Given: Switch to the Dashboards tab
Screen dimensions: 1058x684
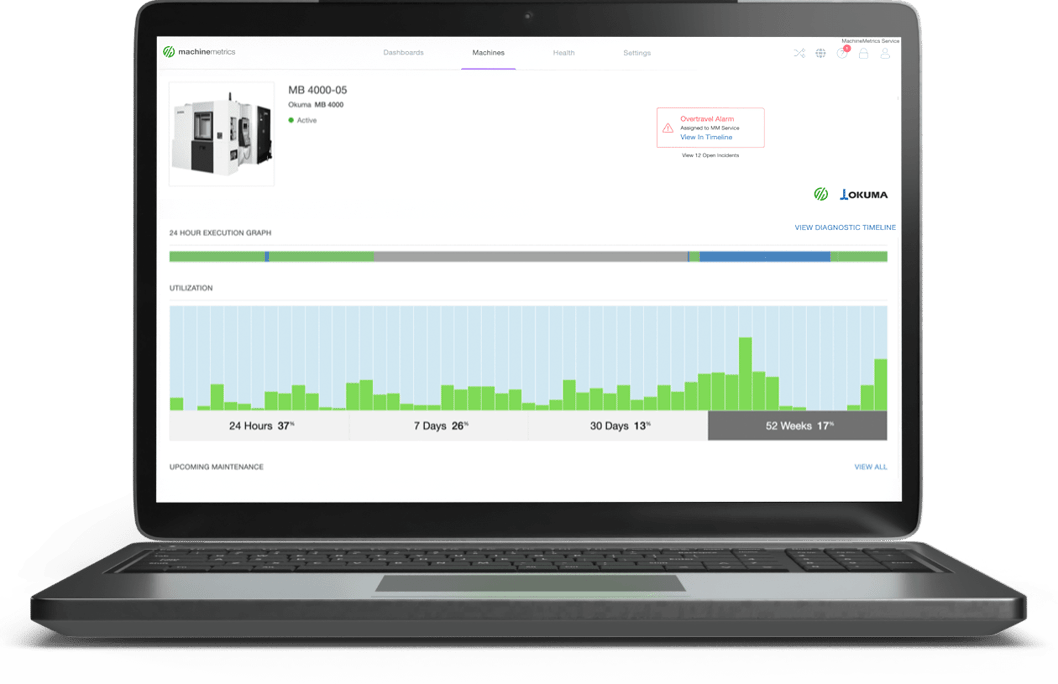Looking at the screenshot, I should pyautogui.click(x=403, y=52).
